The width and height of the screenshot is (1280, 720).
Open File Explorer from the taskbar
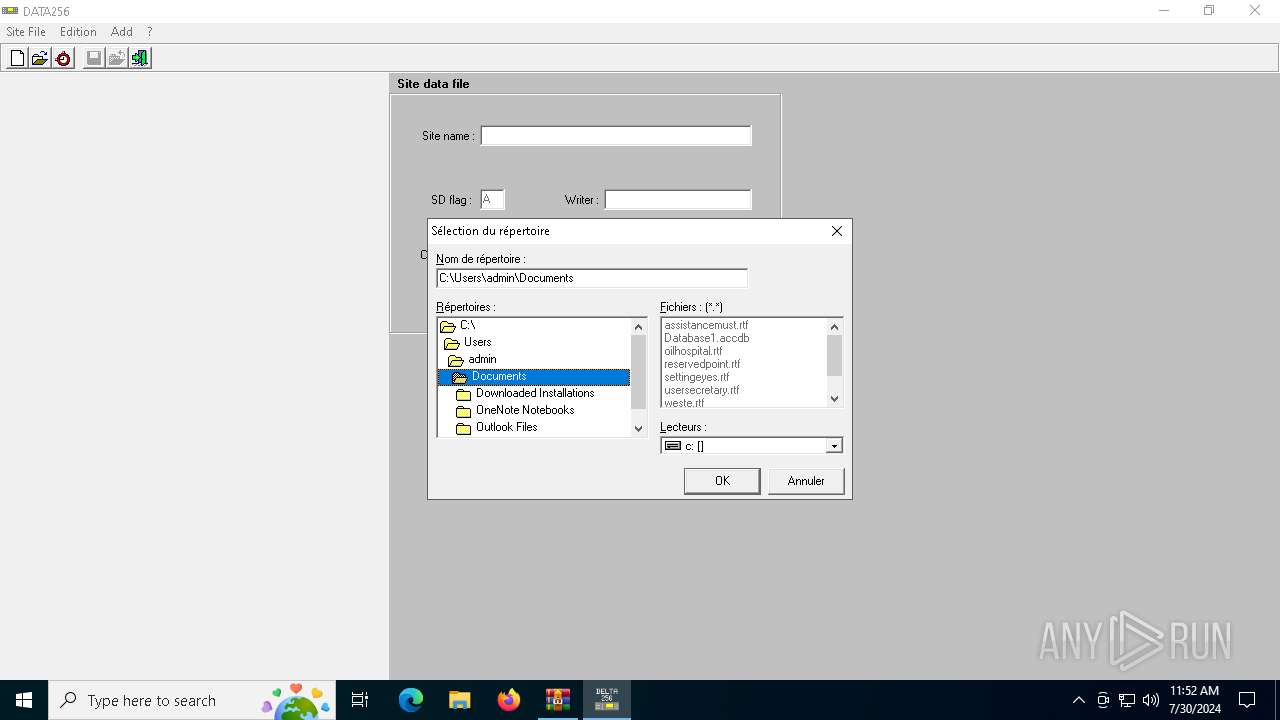[460, 700]
